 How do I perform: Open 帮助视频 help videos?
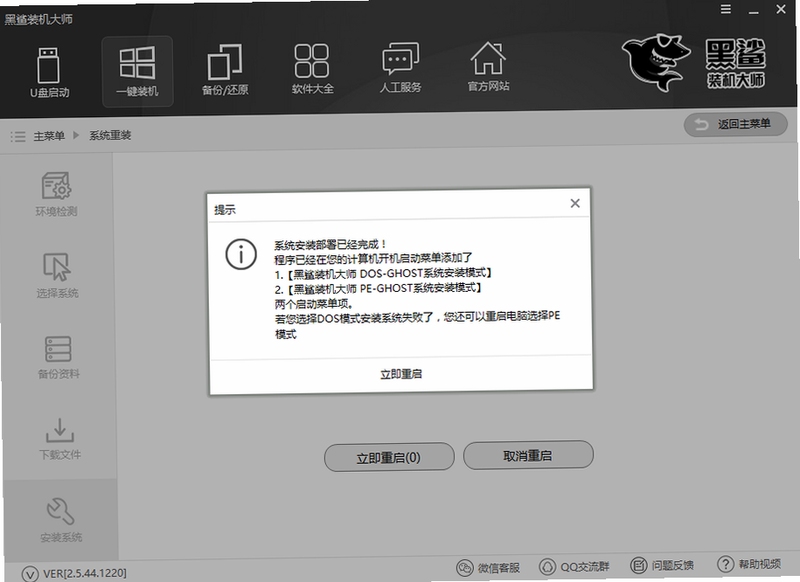tap(748, 564)
